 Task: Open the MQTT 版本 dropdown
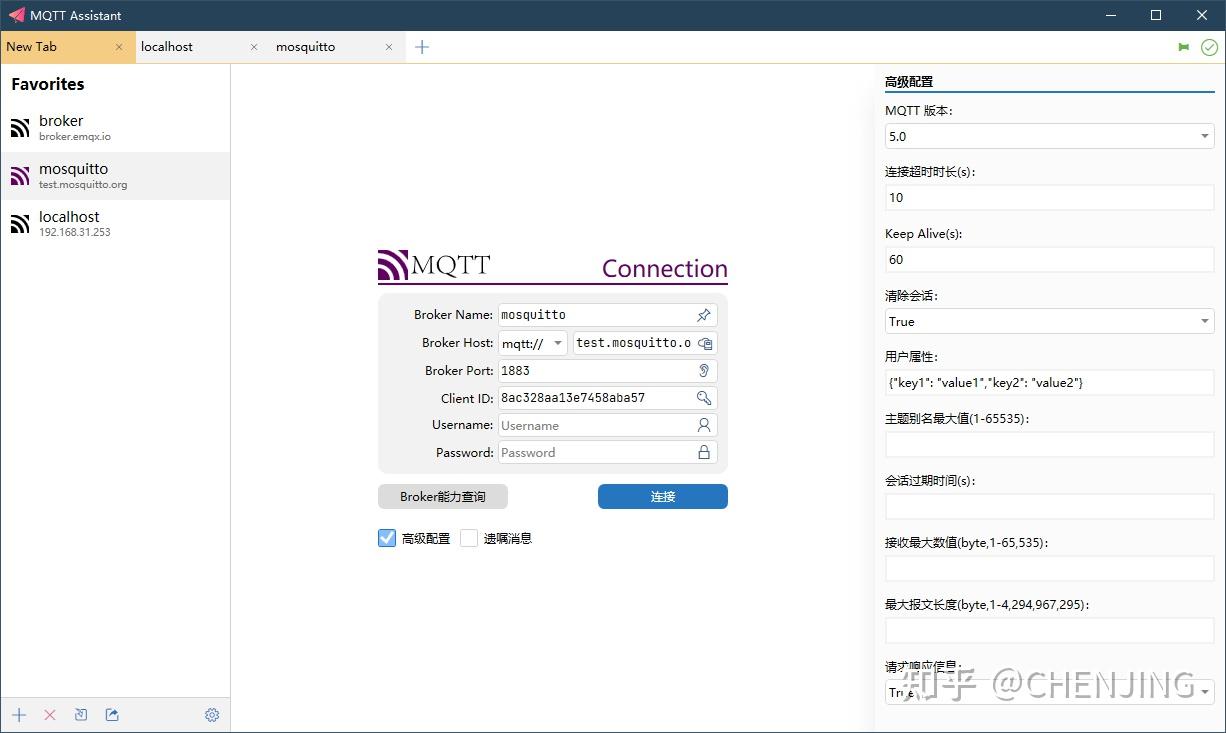coord(1203,136)
